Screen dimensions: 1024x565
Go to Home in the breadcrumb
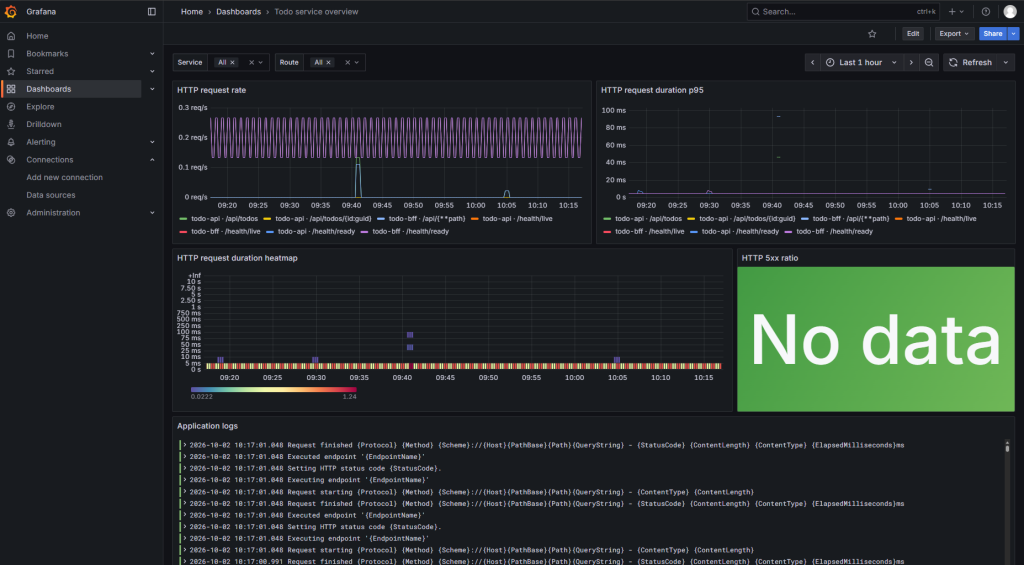(x=191, y=12)
